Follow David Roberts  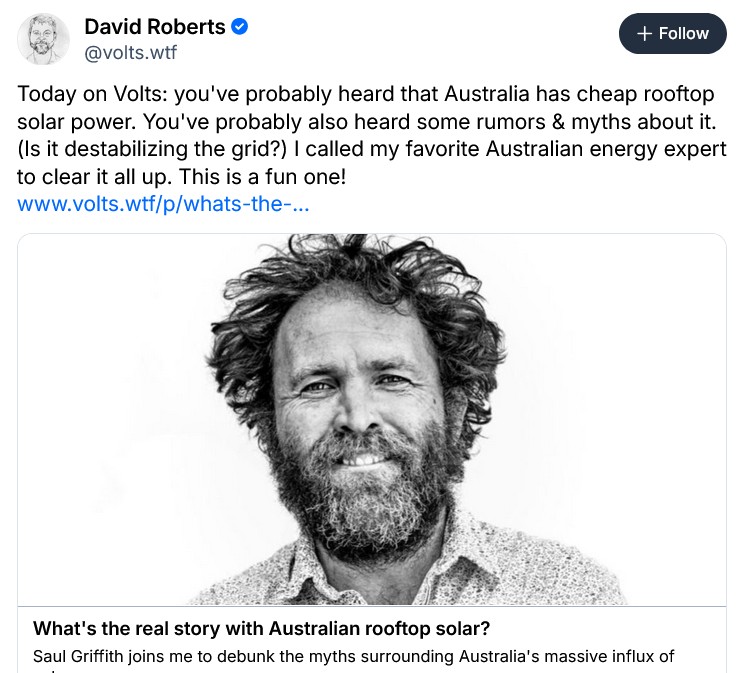[672, 34]
